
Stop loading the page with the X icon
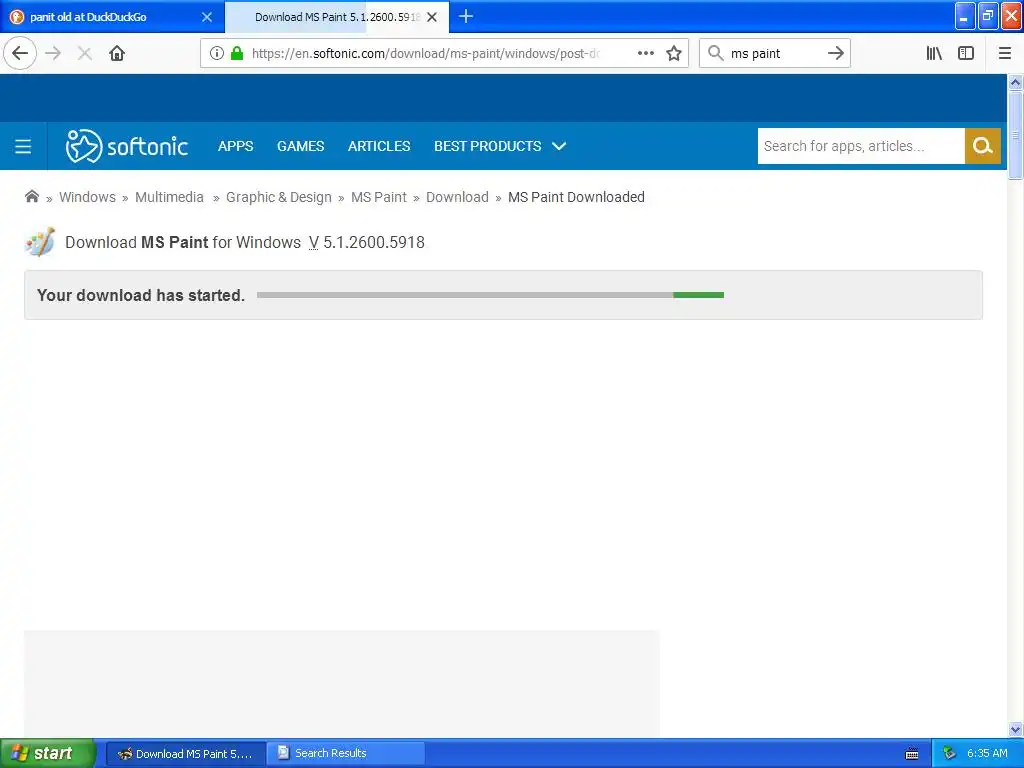click(x=84, y=53)
